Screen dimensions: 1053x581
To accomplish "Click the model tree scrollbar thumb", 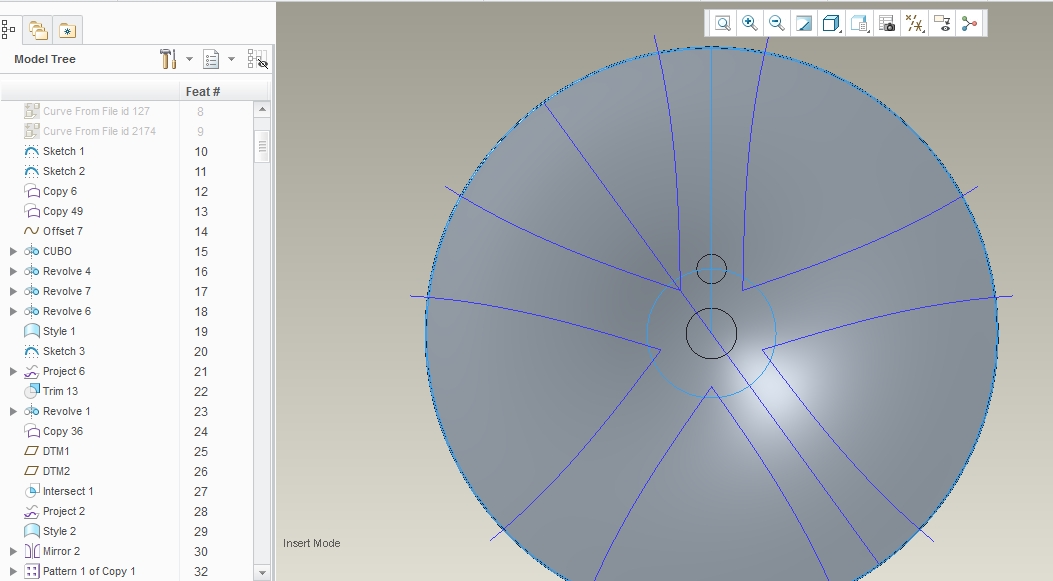I will tap(262, 146).
